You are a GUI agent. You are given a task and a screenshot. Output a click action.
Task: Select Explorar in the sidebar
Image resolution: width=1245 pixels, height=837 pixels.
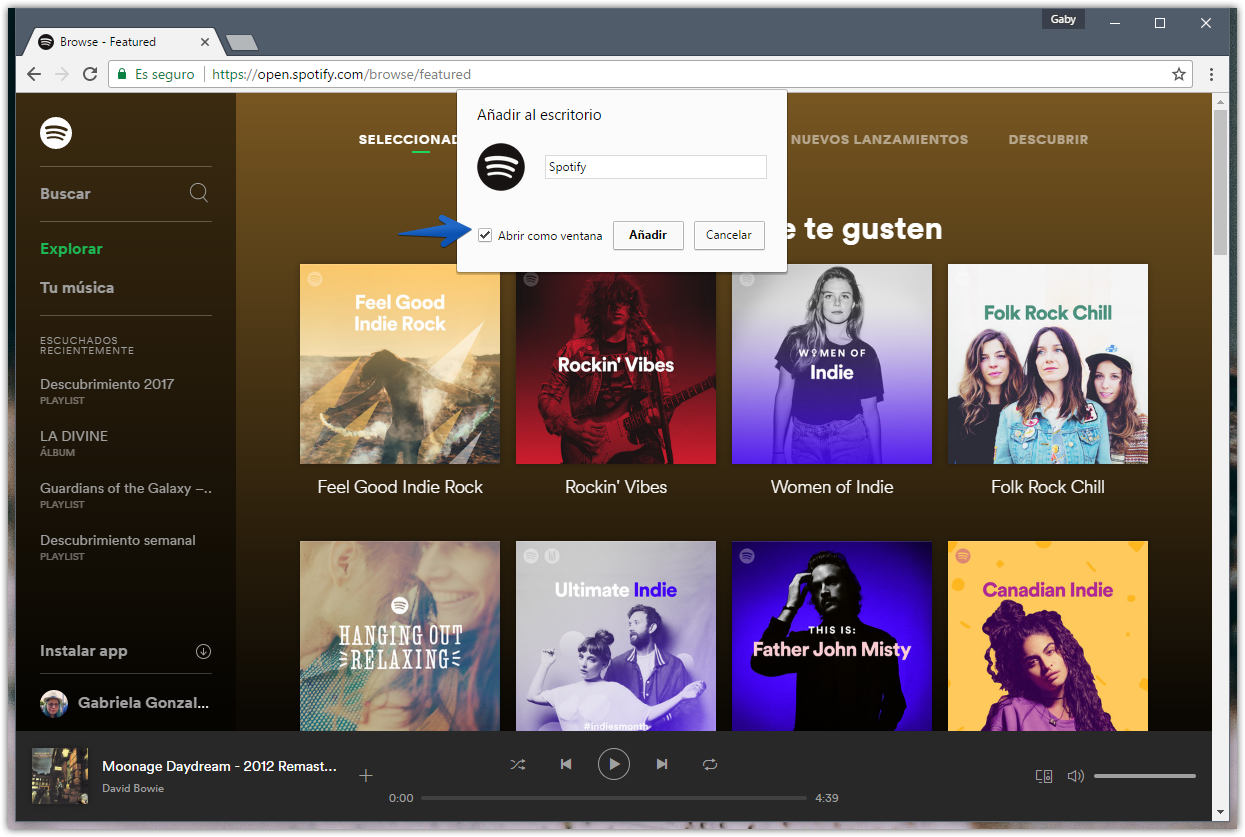[71, 249]
